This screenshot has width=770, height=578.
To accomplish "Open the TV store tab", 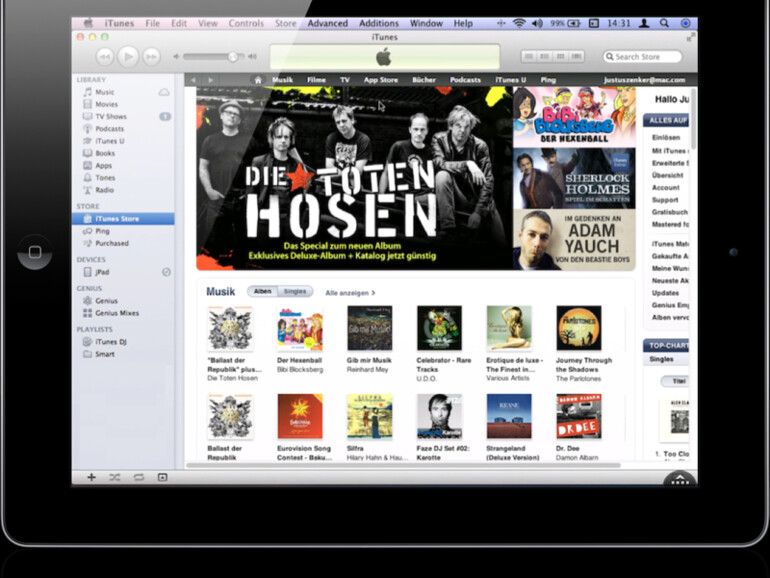I will (x=345, y=80).
